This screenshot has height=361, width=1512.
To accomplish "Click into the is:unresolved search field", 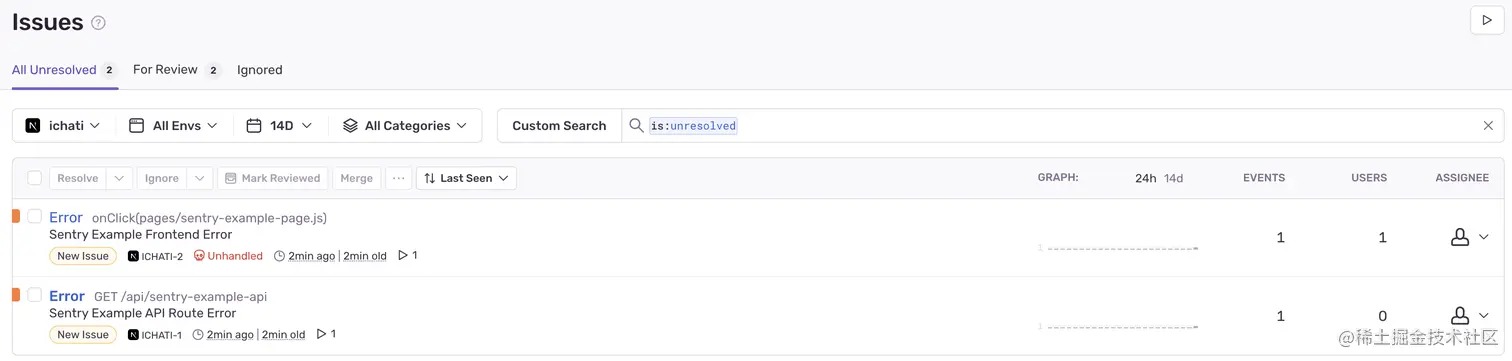I will coord(1060,126).
